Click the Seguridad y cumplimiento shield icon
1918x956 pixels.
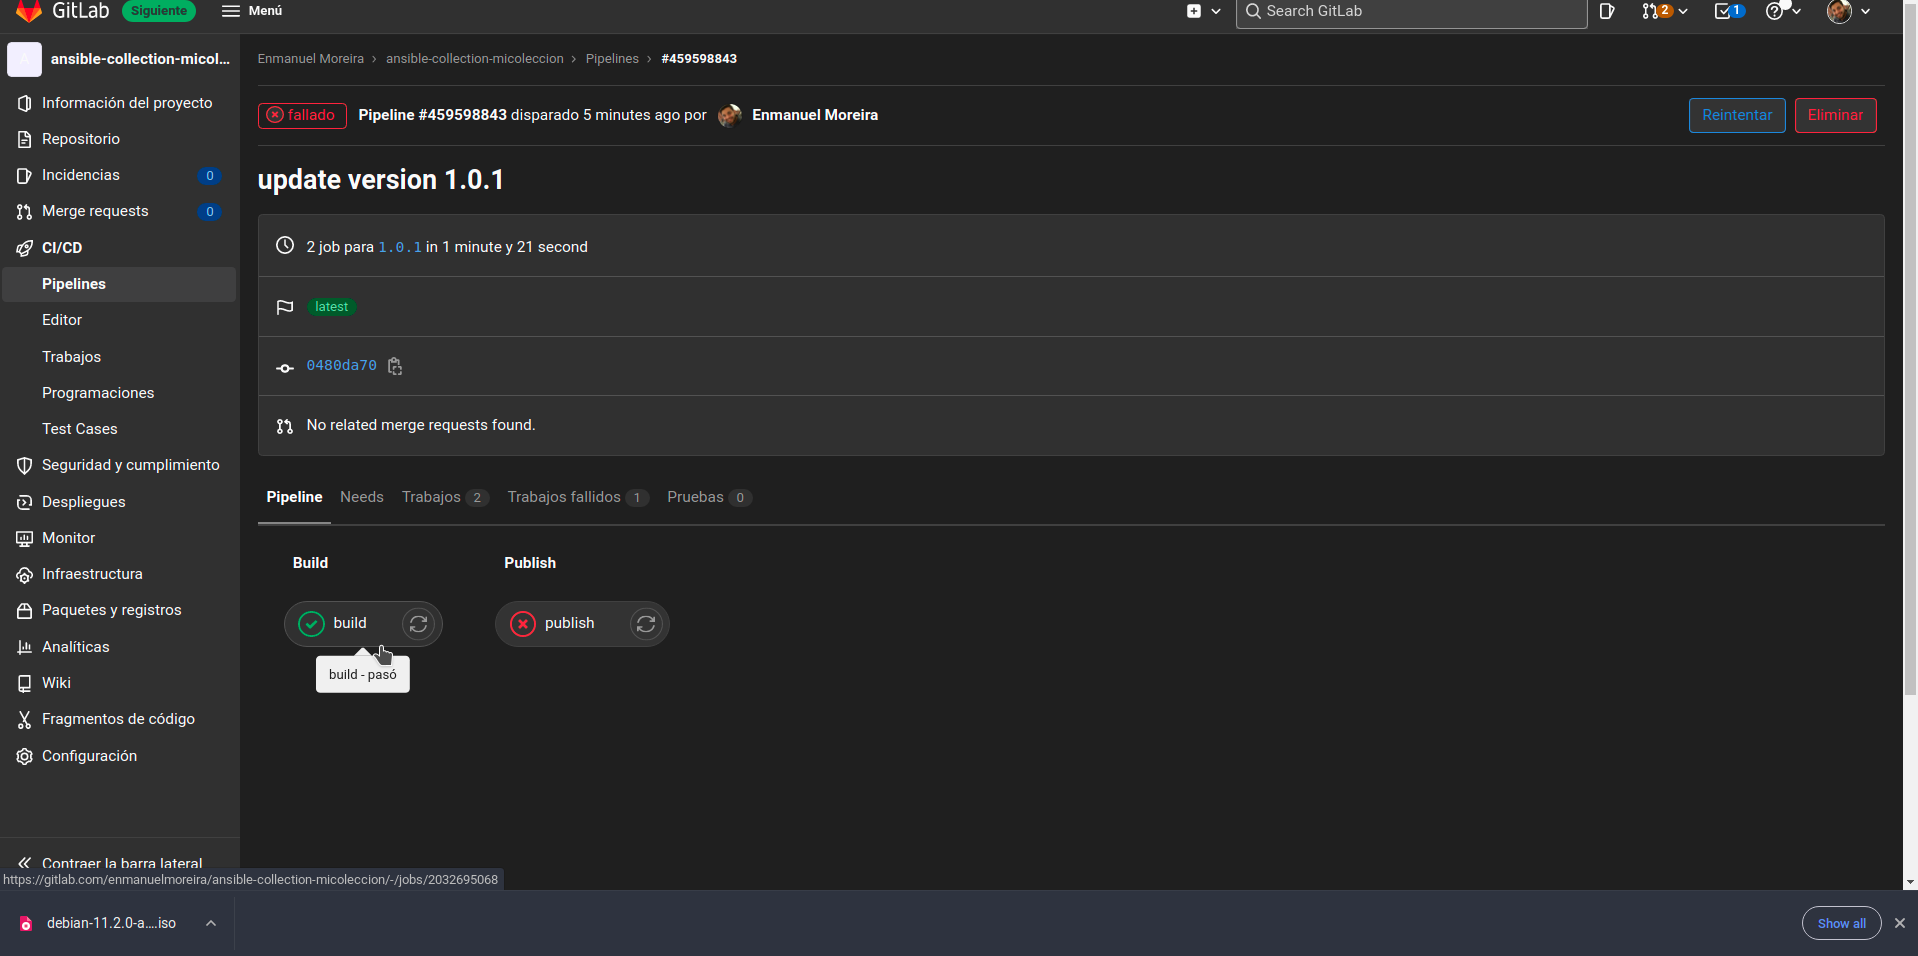coord(24,465)
